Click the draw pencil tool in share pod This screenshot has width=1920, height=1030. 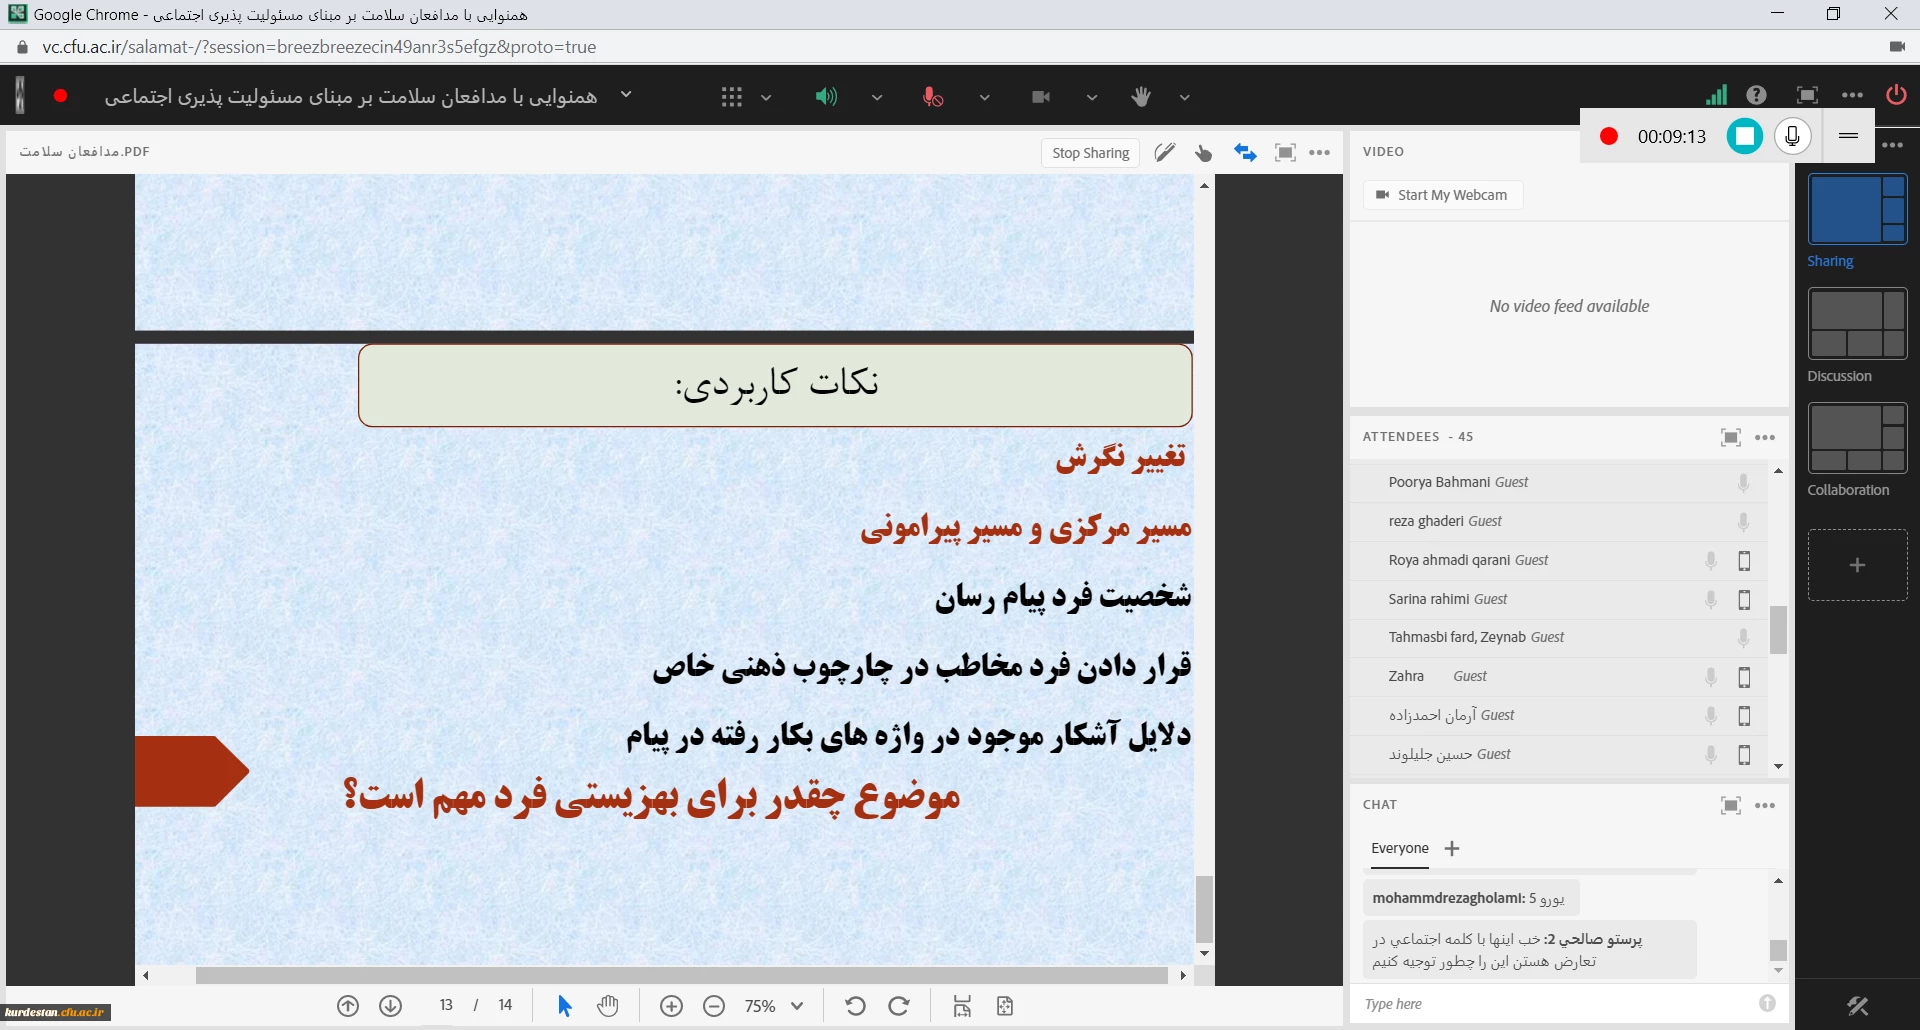pos(1165,153)
